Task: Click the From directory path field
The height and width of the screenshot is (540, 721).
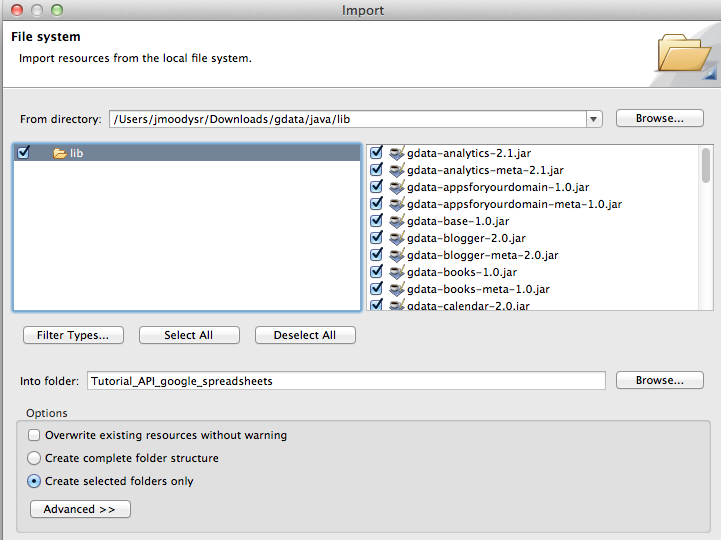Action: pyautogui.click(x=348, y=119)
